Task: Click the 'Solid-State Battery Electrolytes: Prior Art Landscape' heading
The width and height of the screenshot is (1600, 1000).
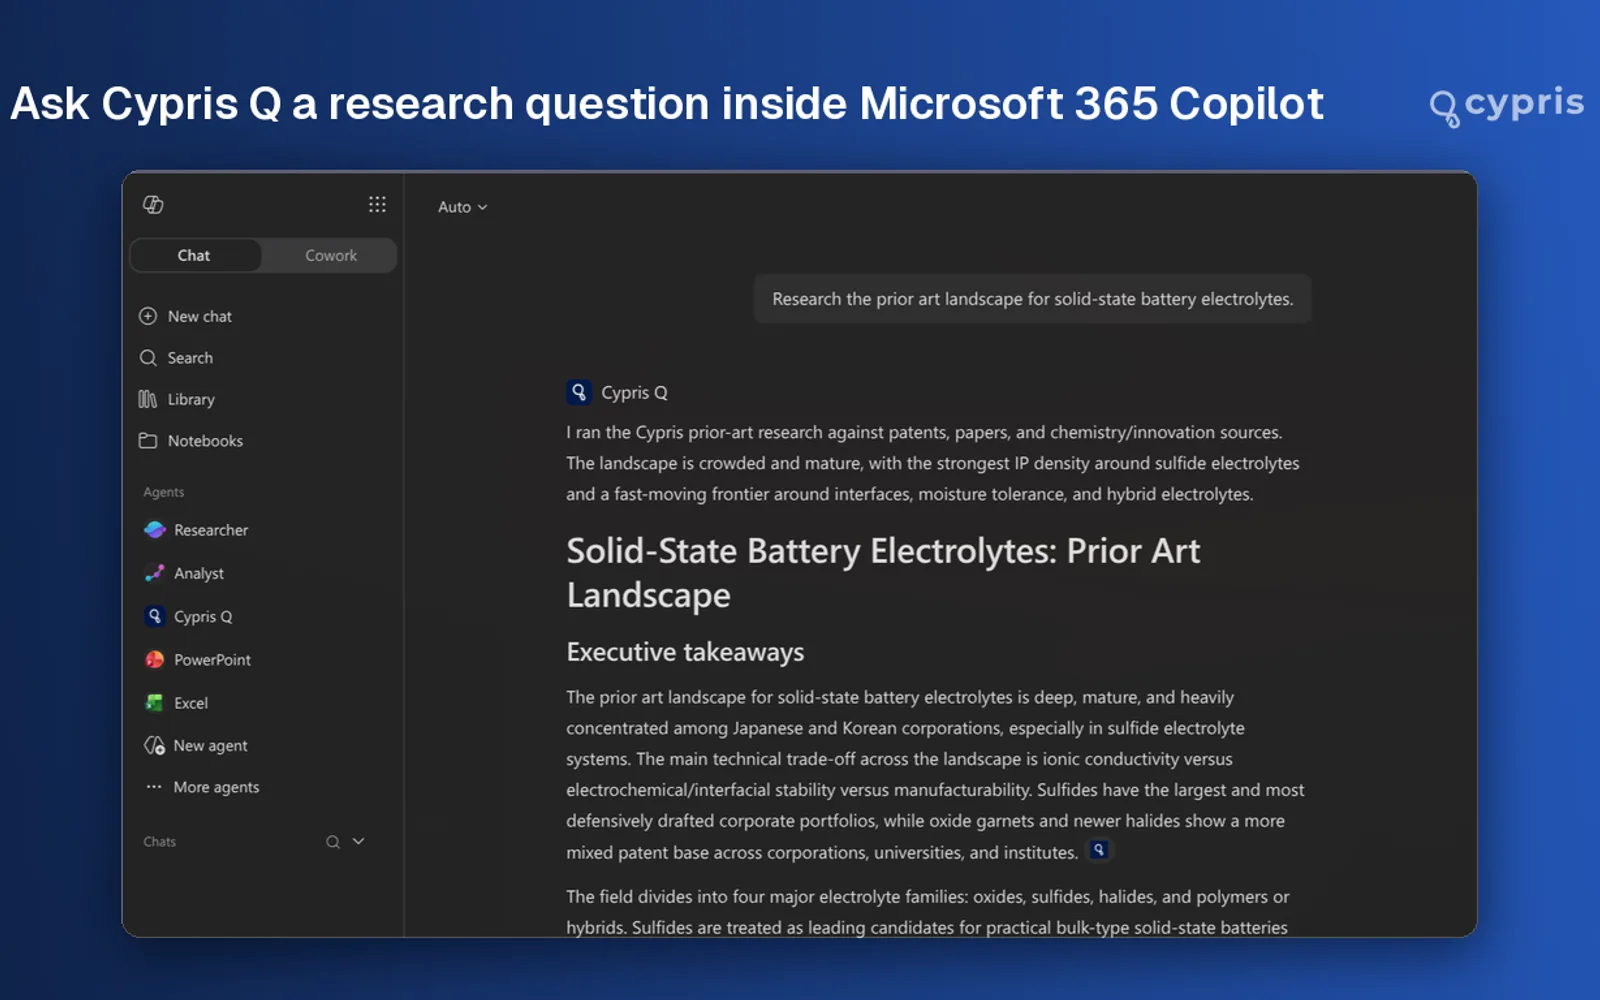Action: pos(883,573)
